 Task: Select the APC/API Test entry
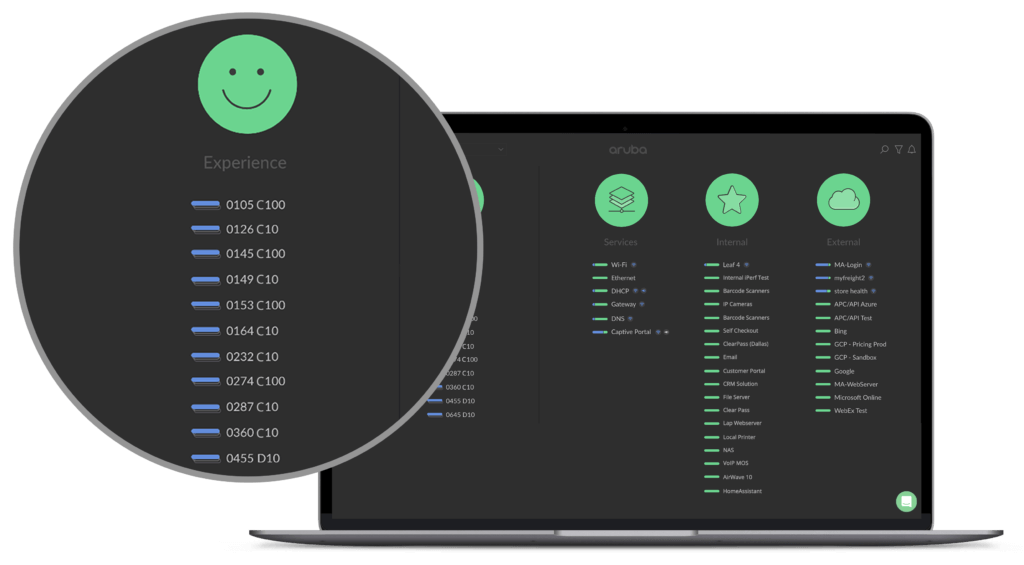[844, 318]
